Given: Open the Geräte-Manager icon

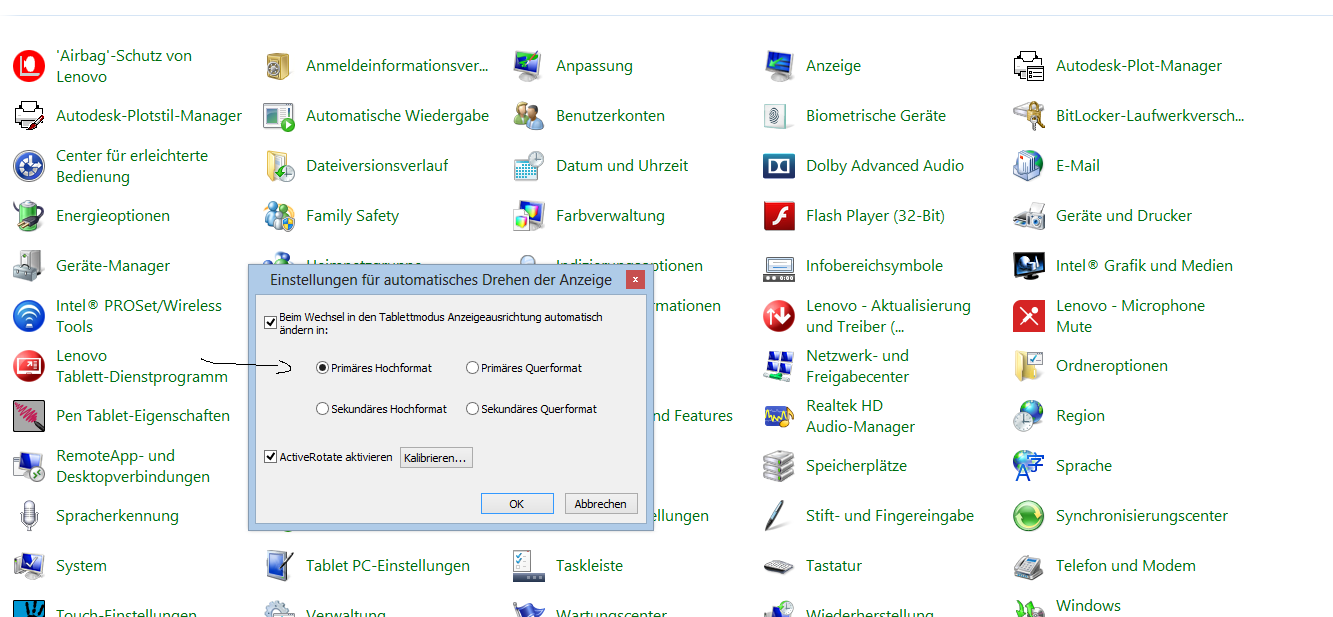Looking at the screenshot, I should [x=29, y=266].
